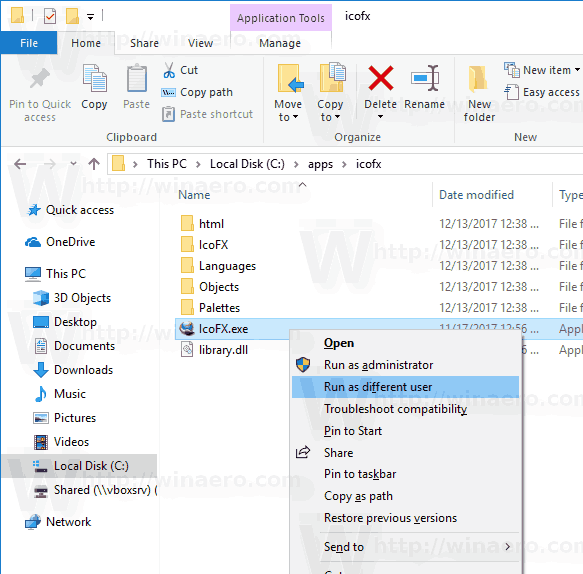Open the File ribbon tab
This screenshot has height=574, width=583.
[x=29, y=43]
